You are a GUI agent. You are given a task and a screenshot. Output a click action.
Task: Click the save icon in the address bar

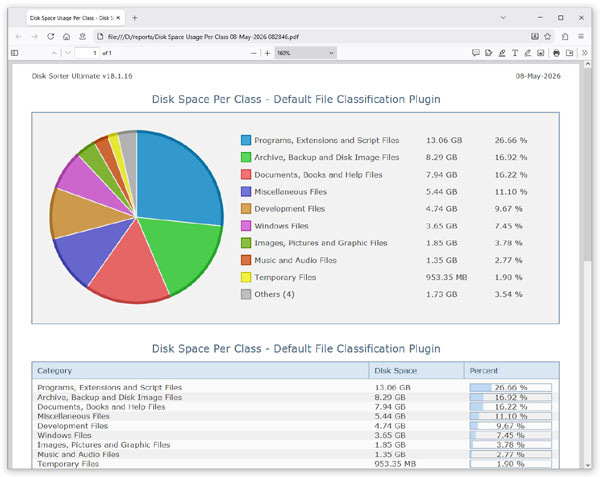click(535, 37)
